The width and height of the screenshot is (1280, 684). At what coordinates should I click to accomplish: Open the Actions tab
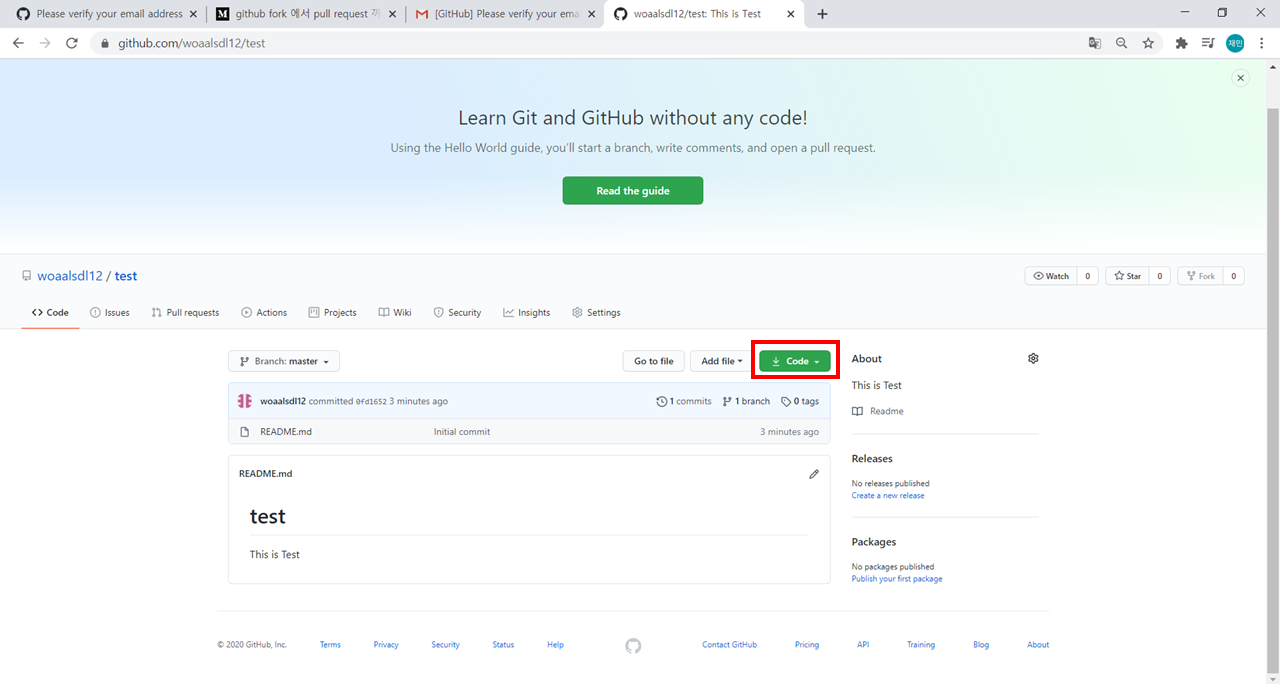pos(264,312)
